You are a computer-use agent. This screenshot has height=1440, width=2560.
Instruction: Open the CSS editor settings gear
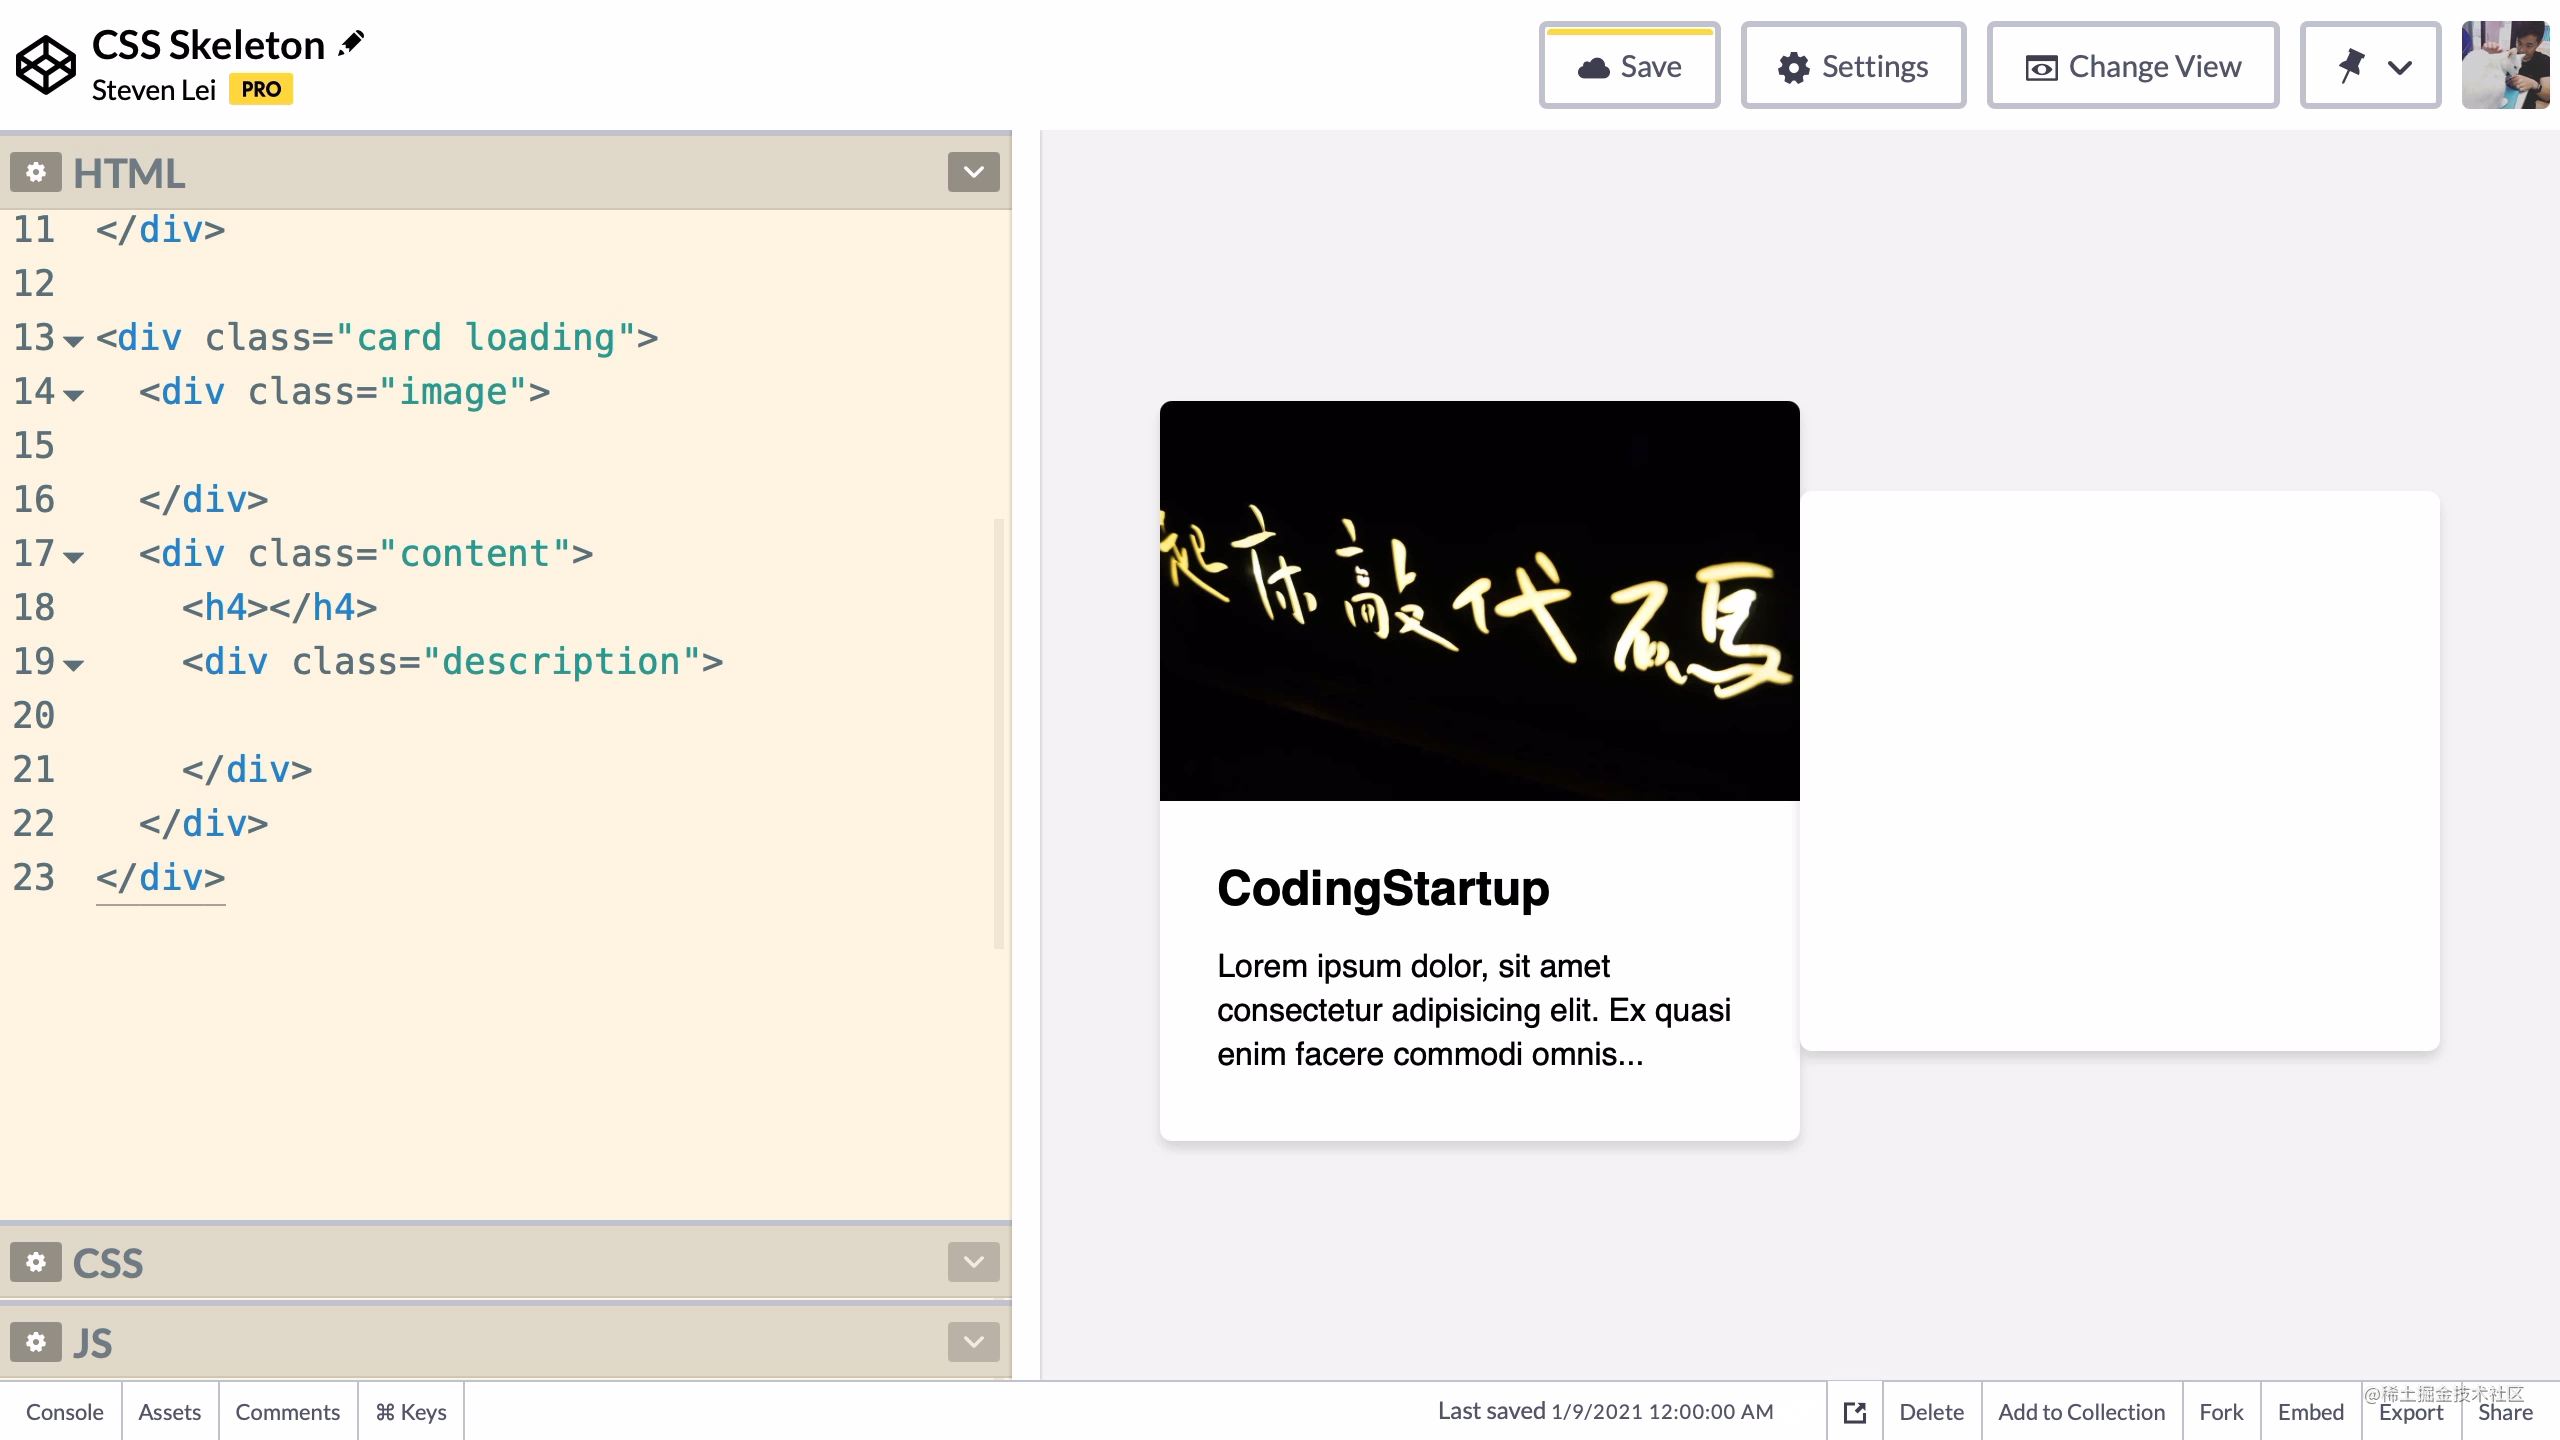36,1262
